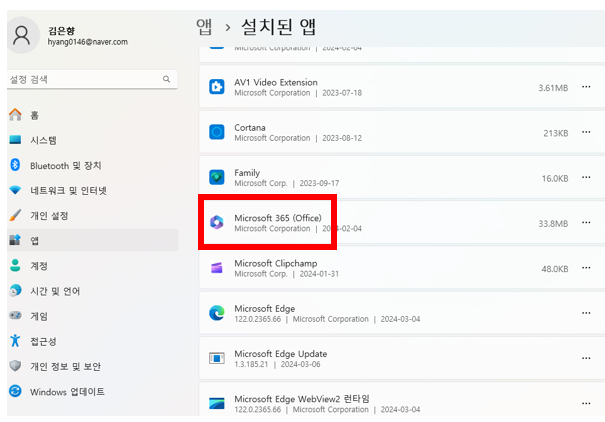Click the Home house icon in sidebar
Screen dimensions: 605x422
pos(15,115)
